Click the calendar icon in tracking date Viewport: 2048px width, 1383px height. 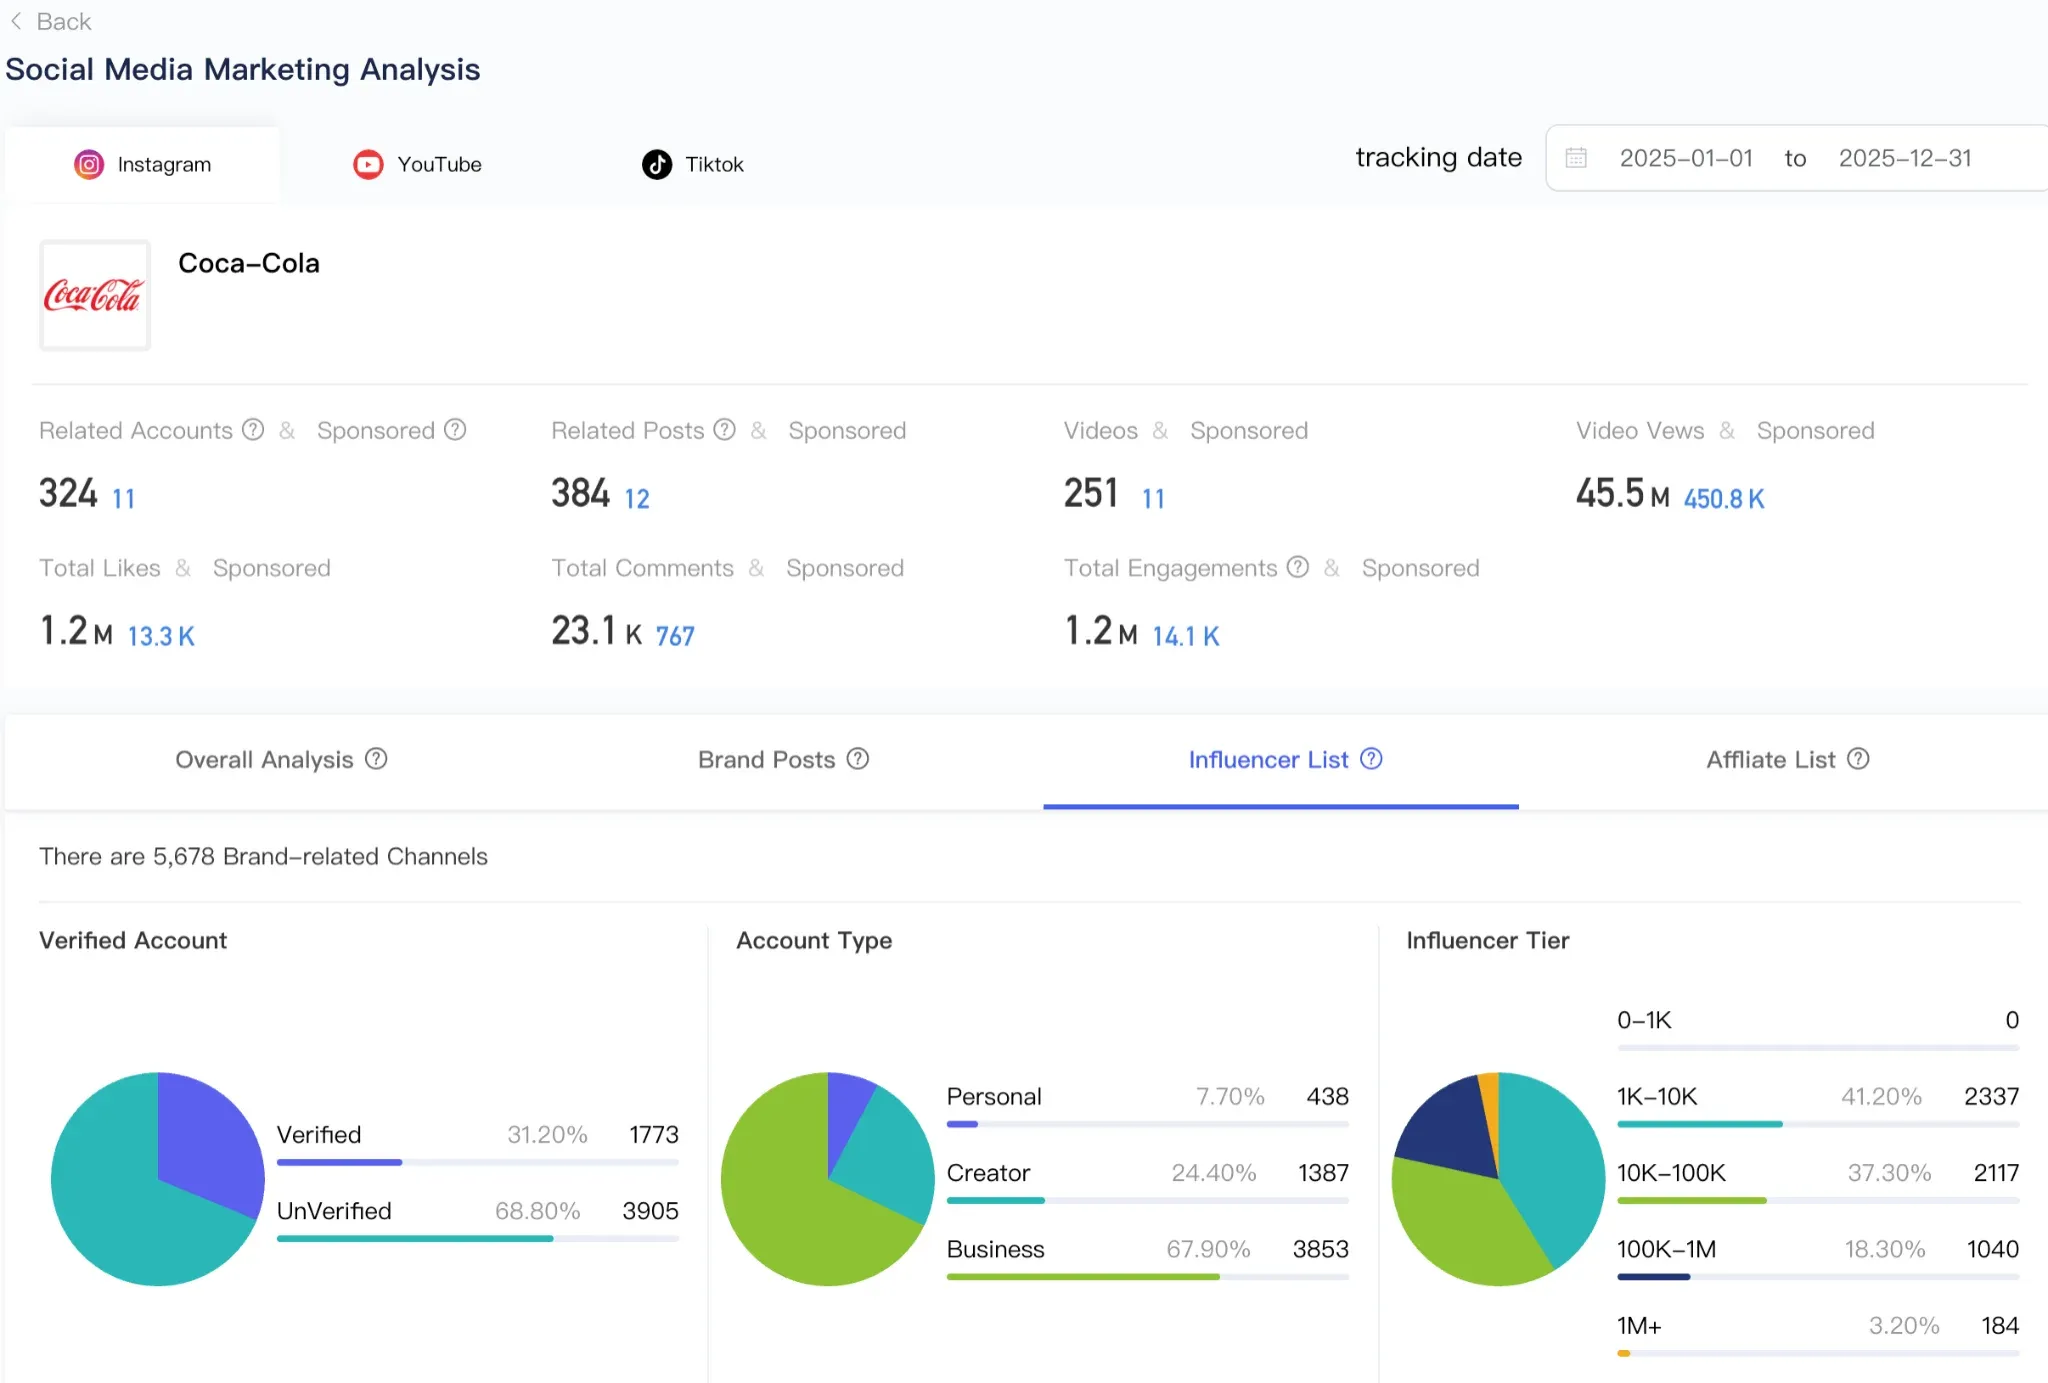point(1576,158)
